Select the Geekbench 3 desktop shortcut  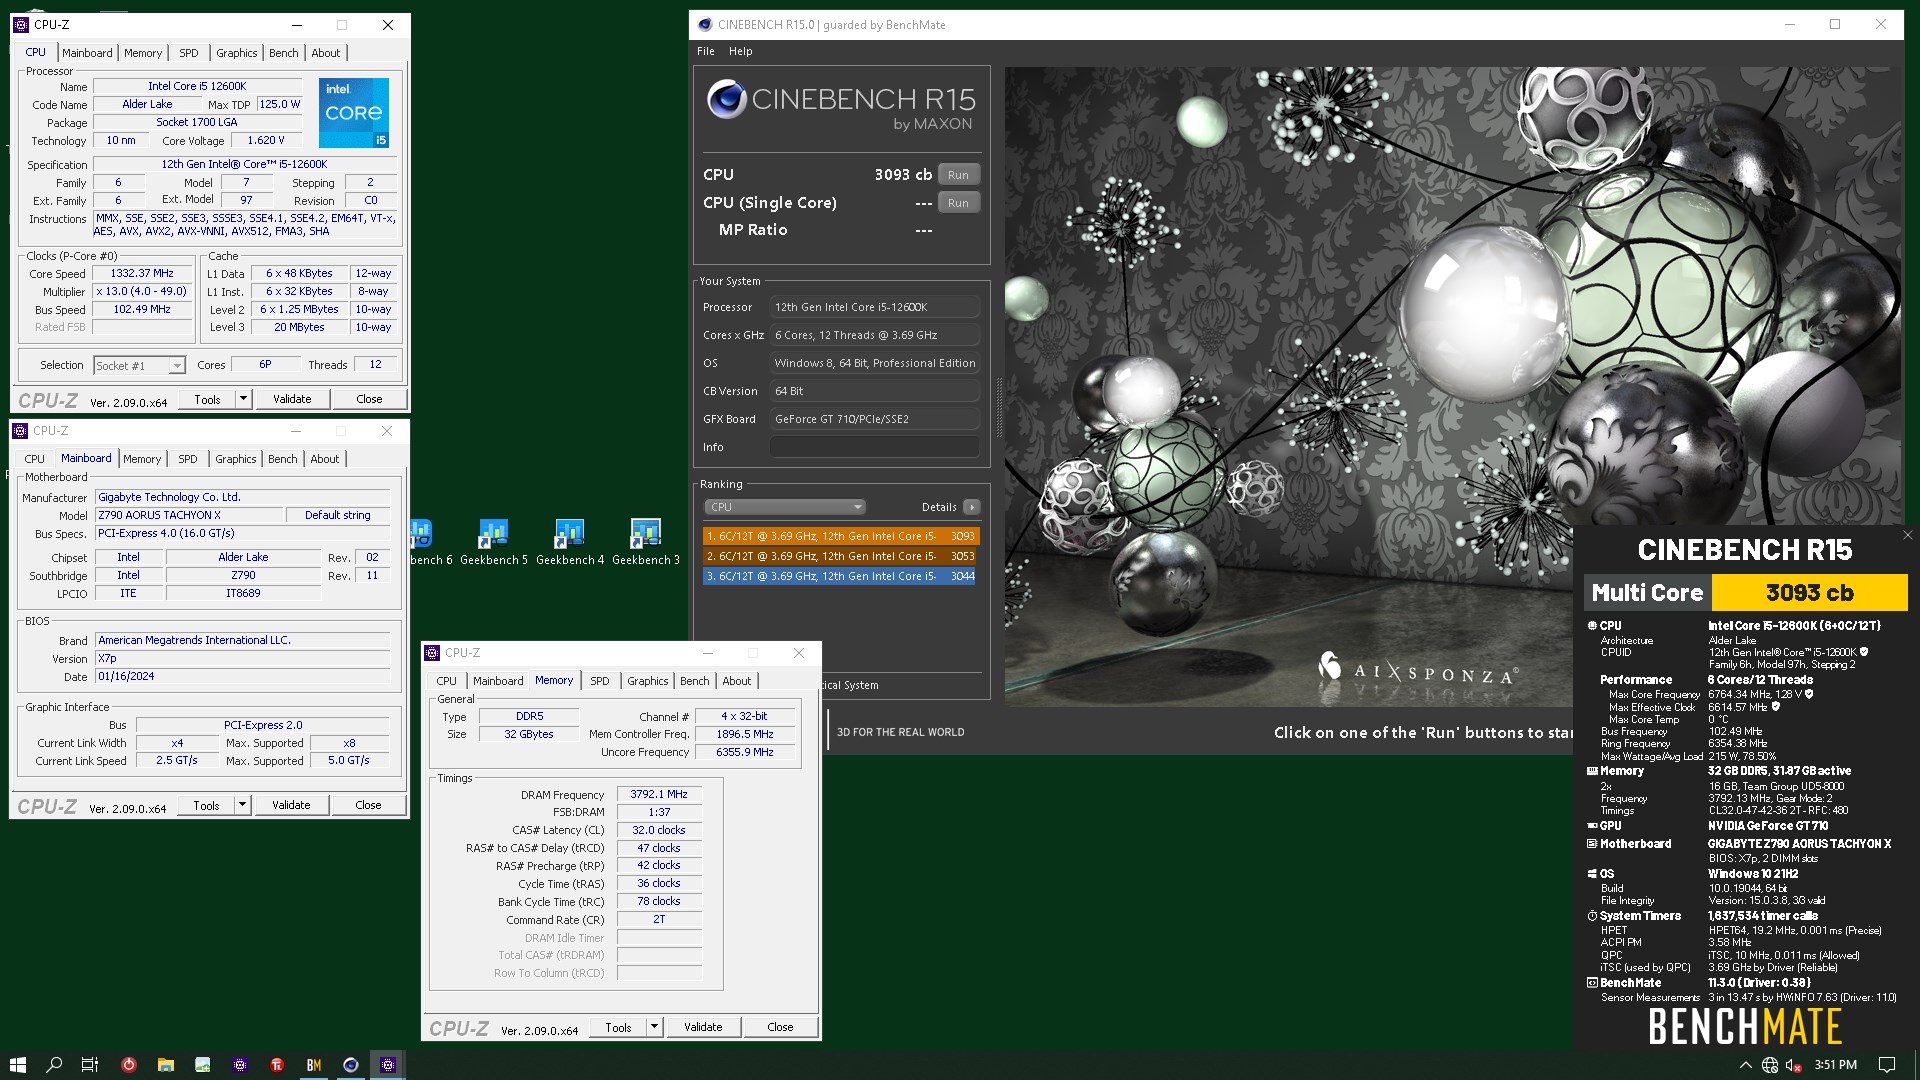646,542
